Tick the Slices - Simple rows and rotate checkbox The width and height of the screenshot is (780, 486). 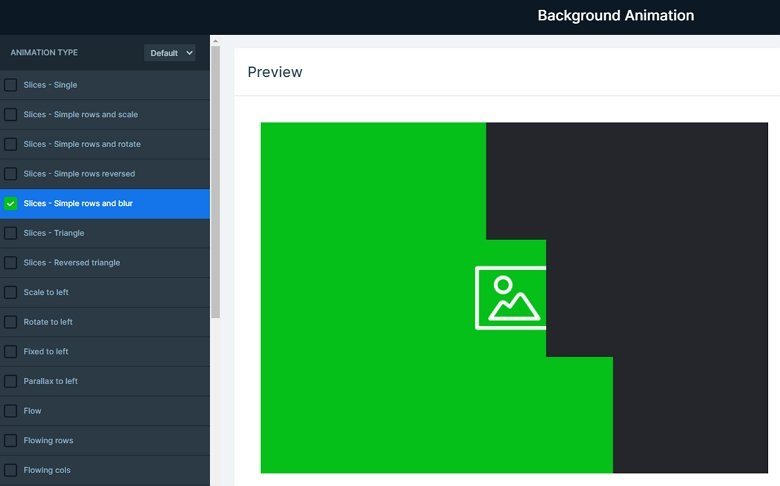[x=10, y=144]
